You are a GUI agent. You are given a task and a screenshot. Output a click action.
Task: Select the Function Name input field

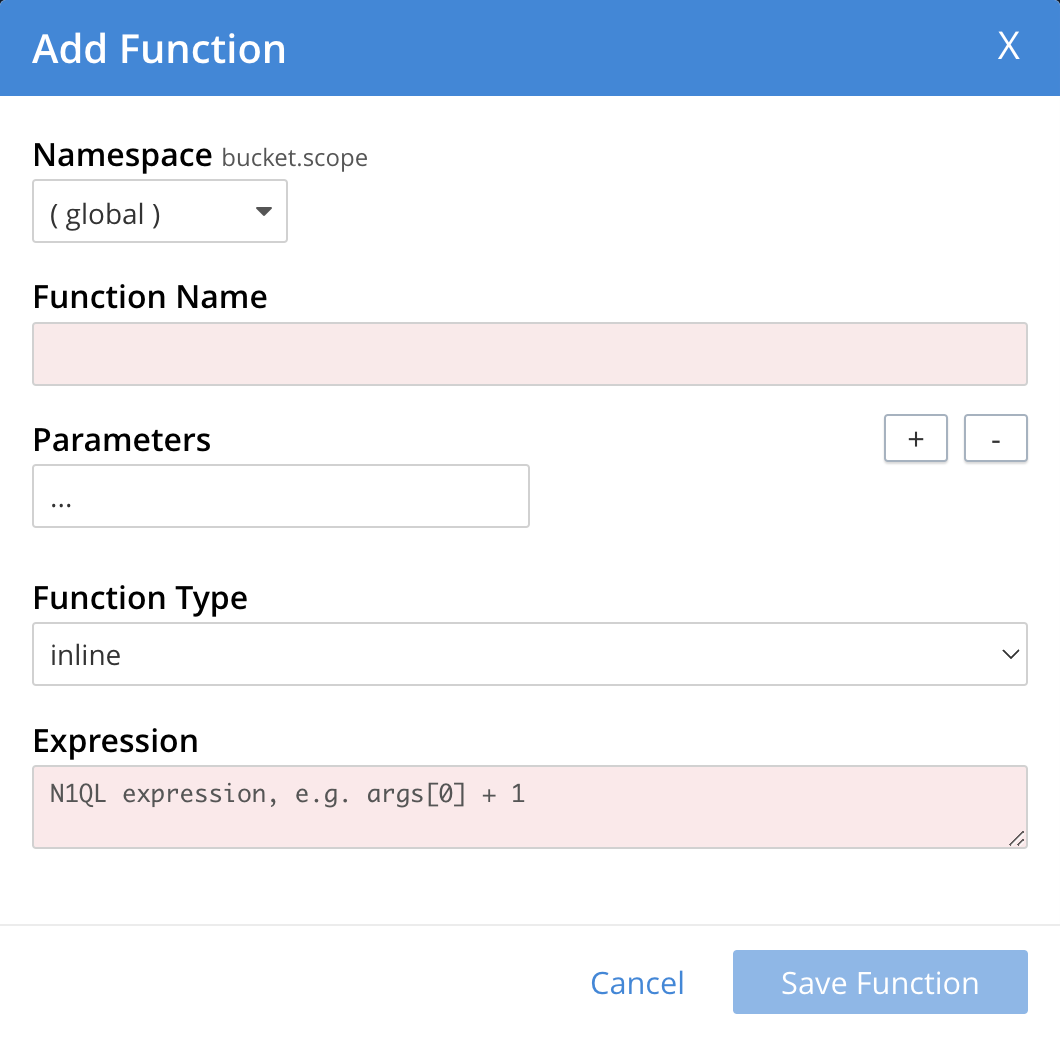pyautogui.click(x=530, y=354)
